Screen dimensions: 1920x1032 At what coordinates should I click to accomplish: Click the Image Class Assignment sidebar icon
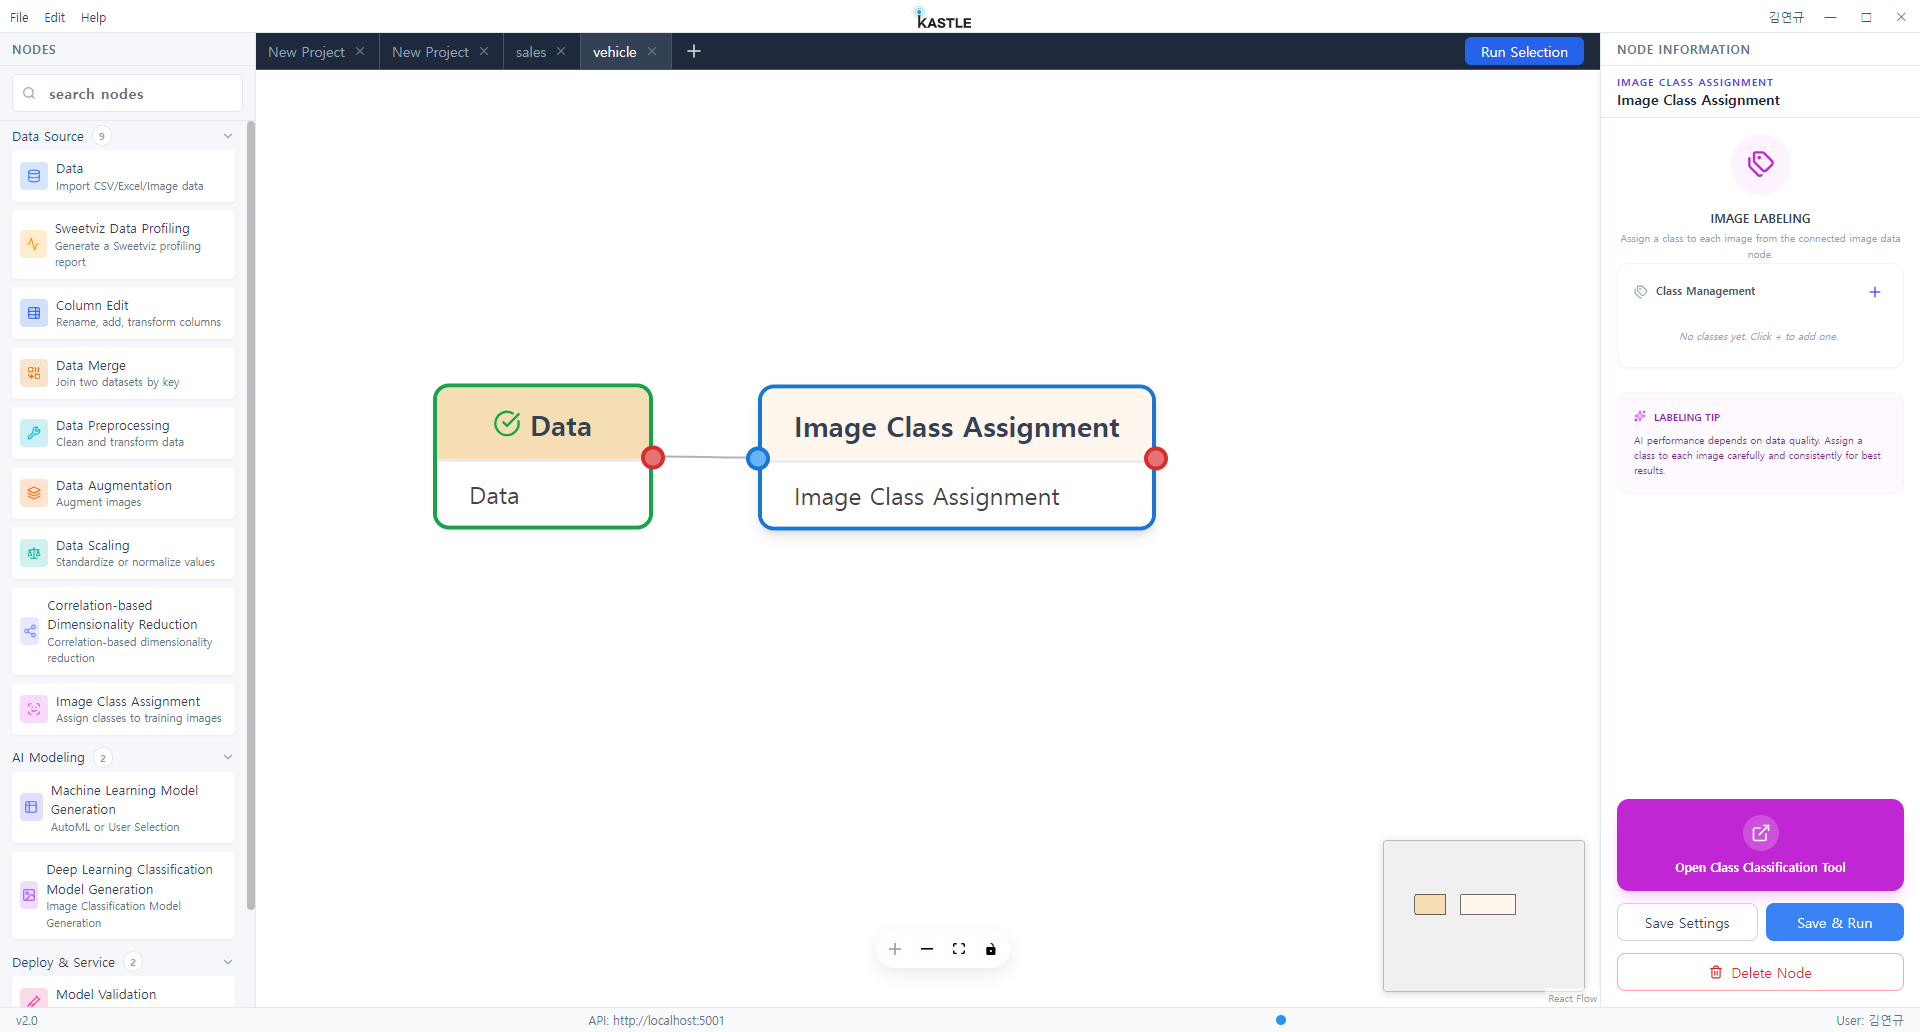[34, 709]
